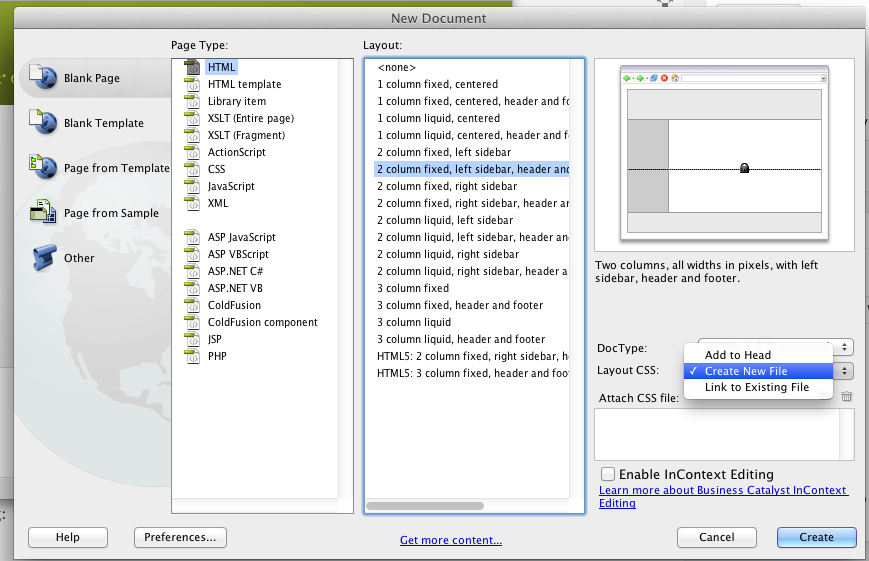Image resolution: width=869 pixels, height=561 pixels.
Task: Choose Add to Head option
Action: (737, 355)
